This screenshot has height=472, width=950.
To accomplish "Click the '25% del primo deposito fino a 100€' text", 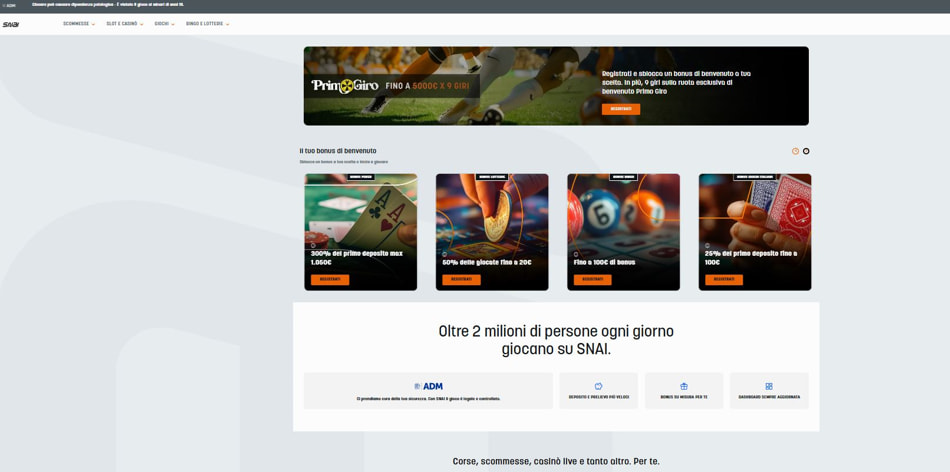I will pos(751,258).
